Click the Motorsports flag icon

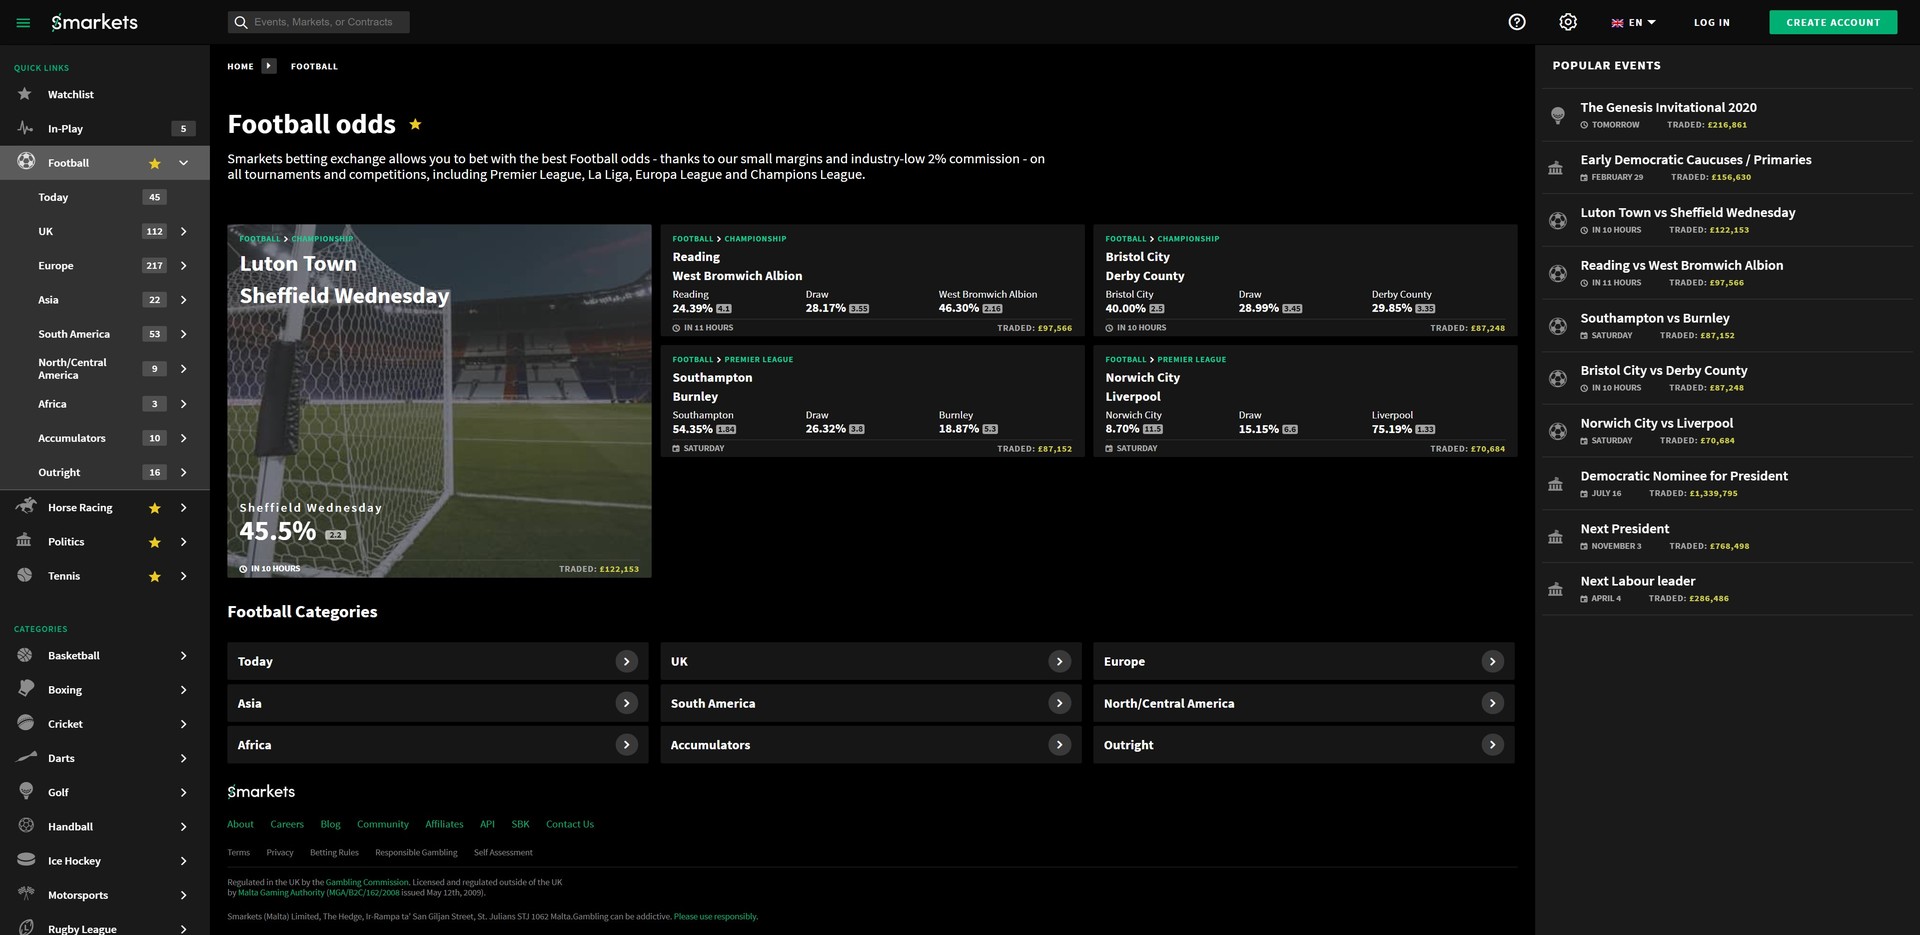[26, 894]
